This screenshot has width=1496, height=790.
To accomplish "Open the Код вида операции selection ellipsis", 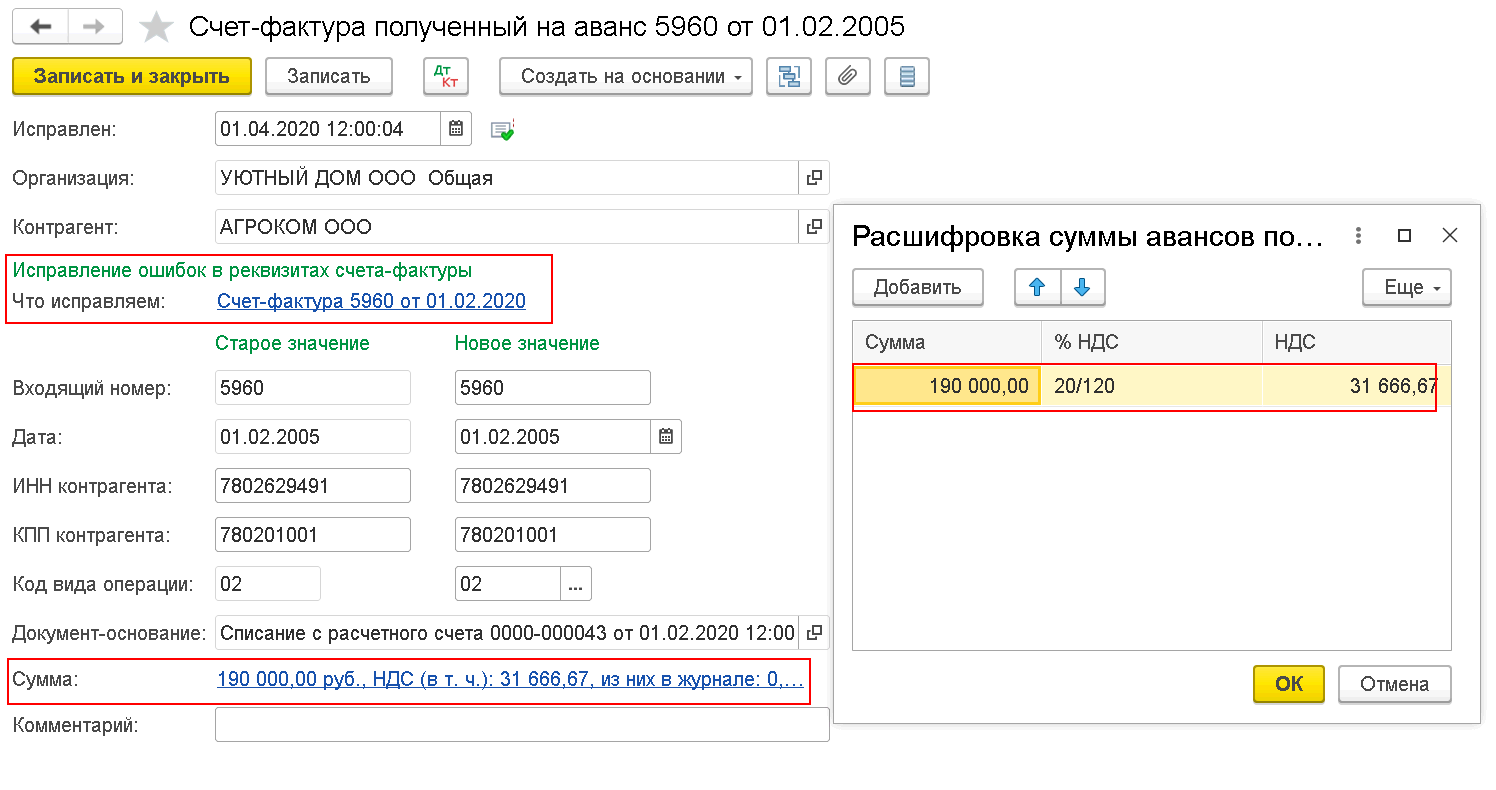I will coord(575,584).
